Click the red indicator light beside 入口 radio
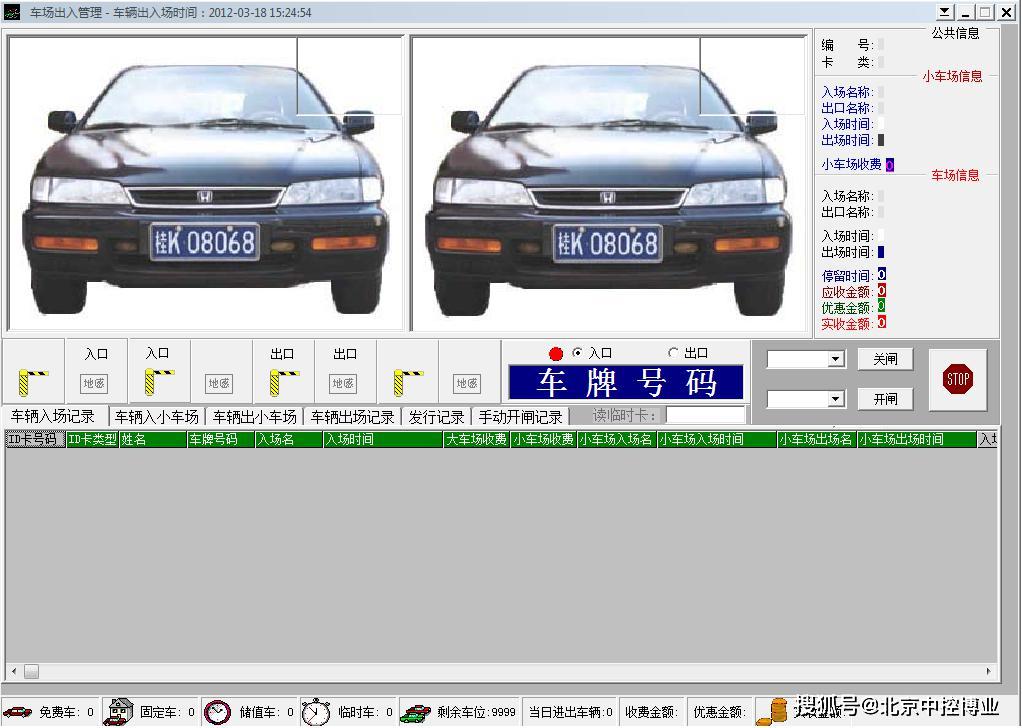 tap(556, 353)
